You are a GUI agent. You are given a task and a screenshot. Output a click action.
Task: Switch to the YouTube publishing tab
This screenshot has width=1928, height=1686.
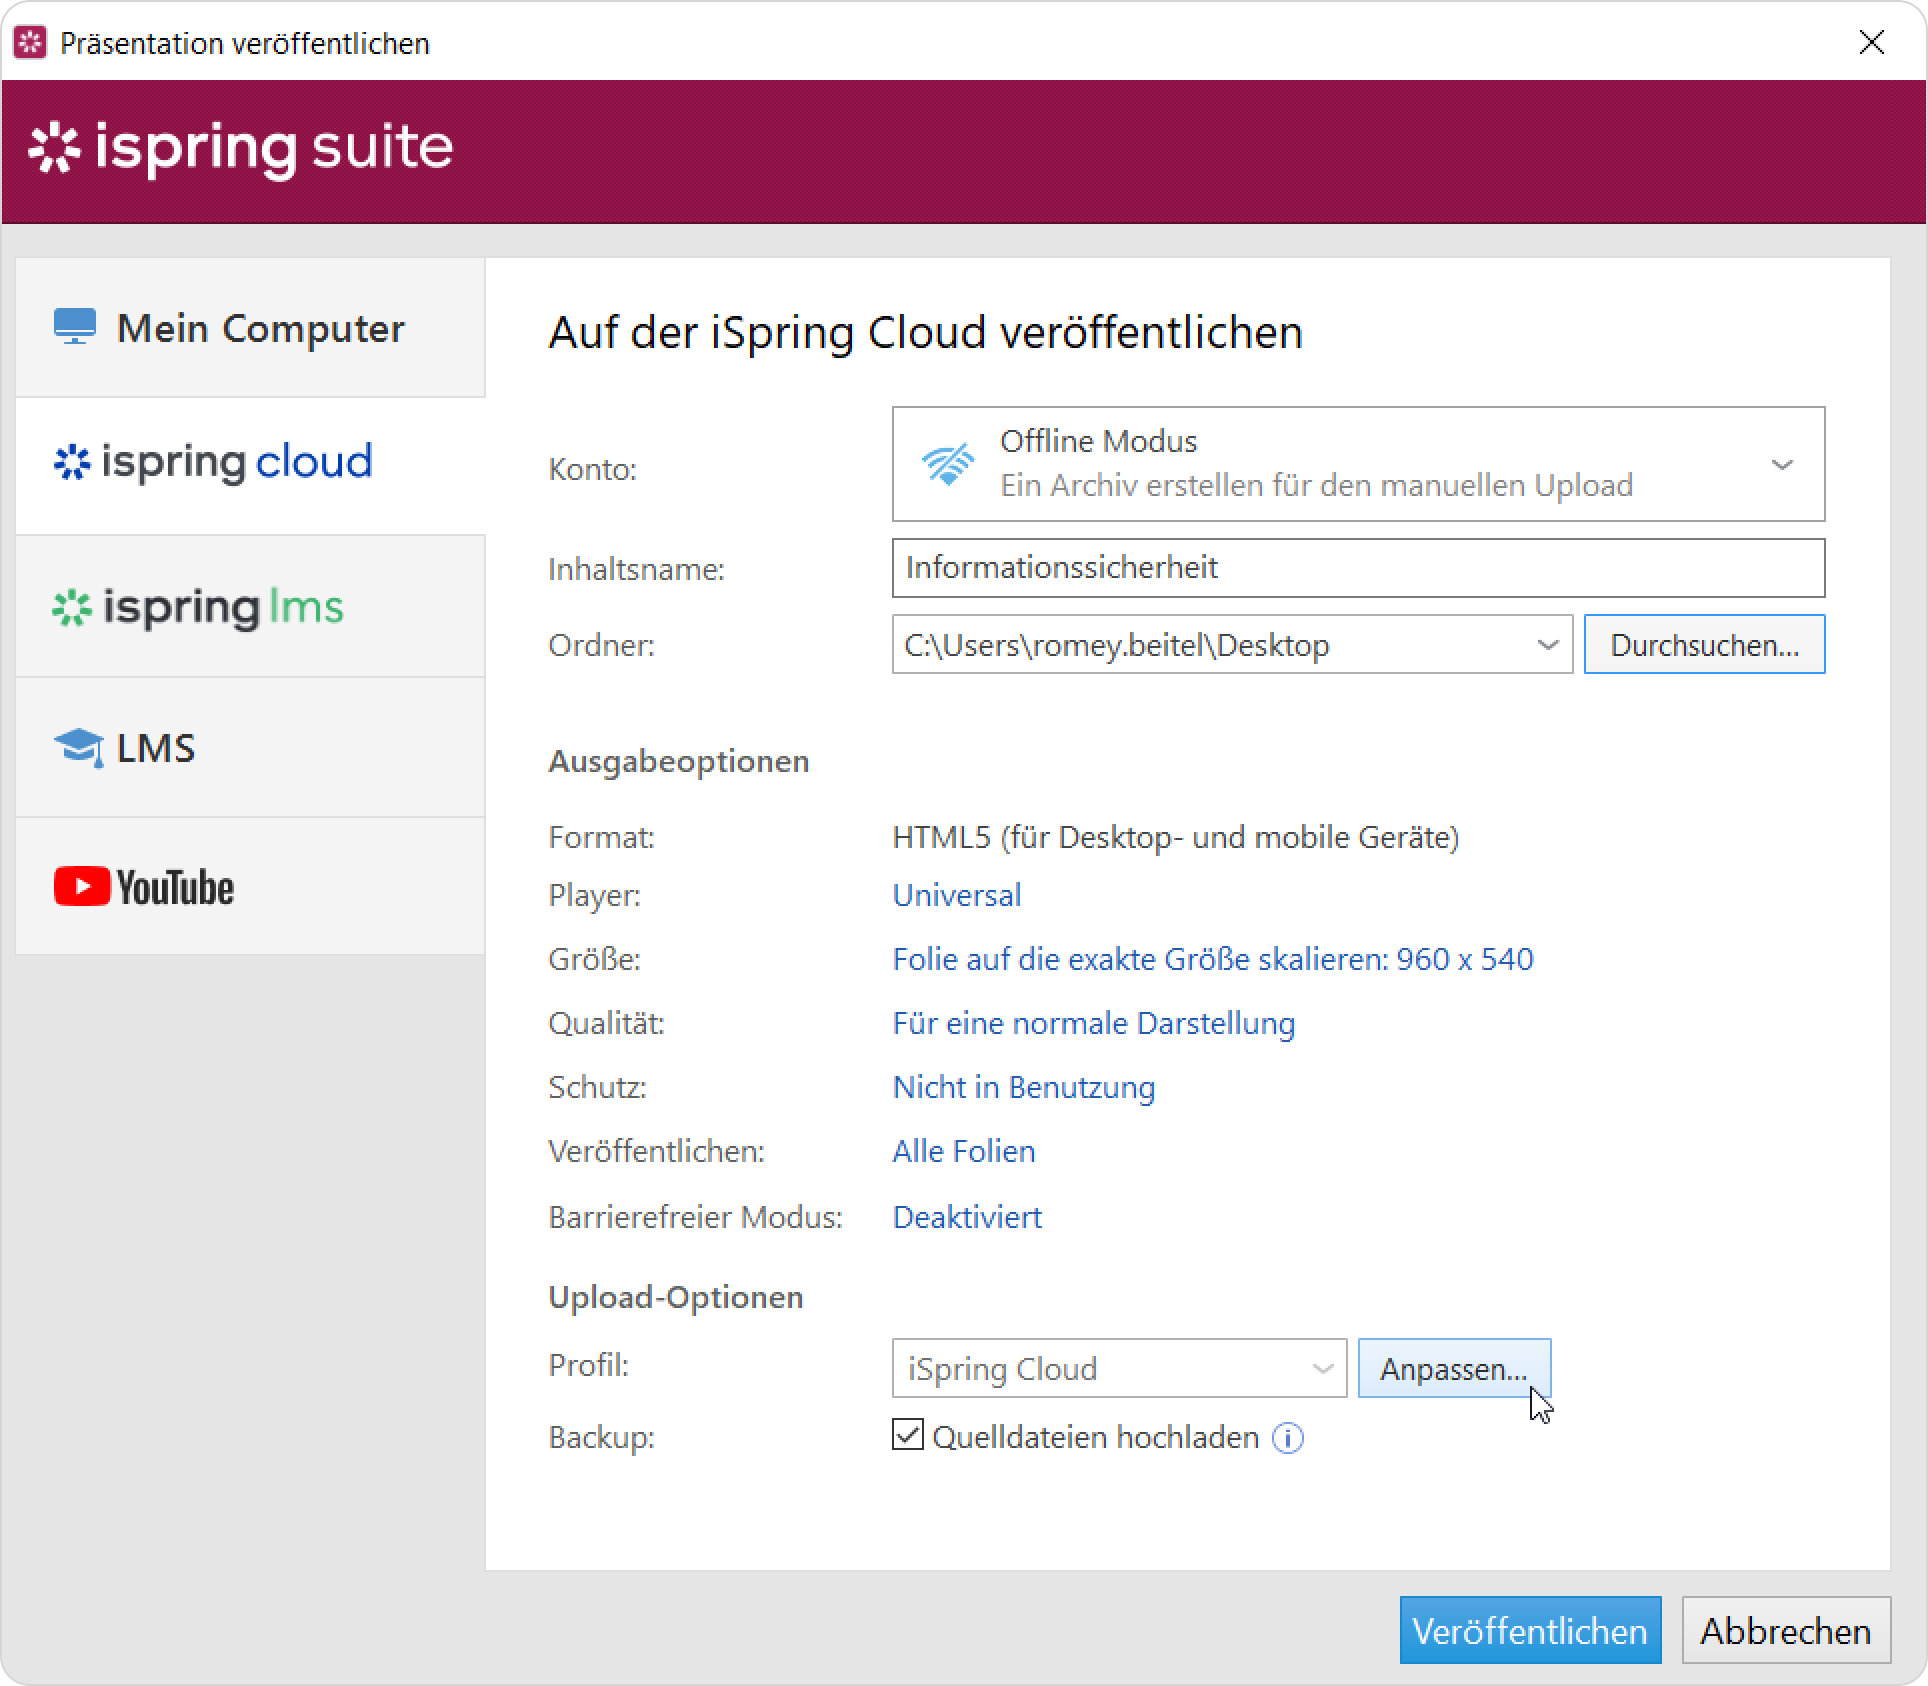click(250, 887)
